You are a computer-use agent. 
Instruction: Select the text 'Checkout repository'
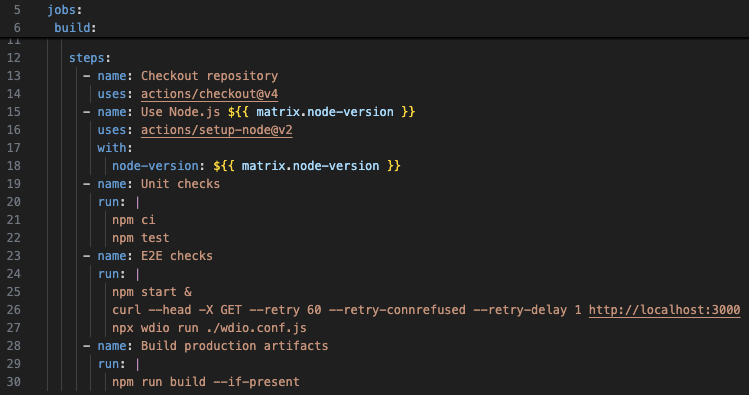tap(209, 76)
